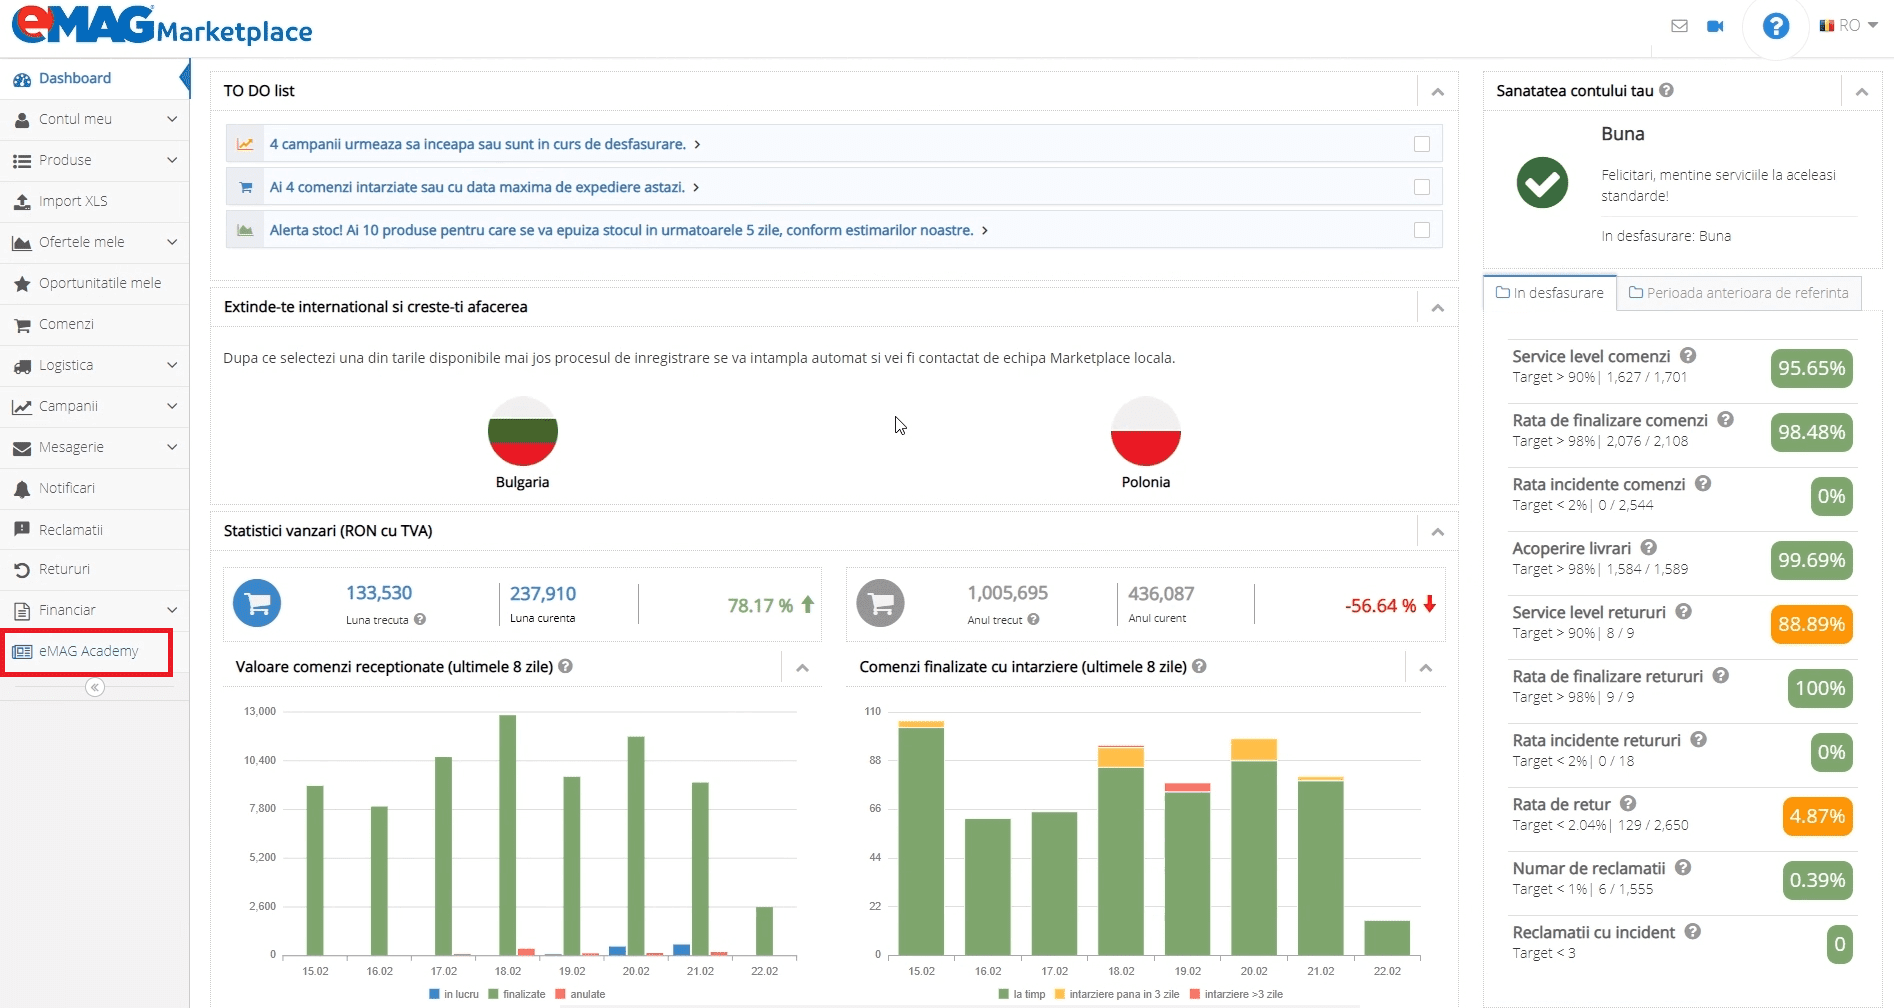Click the finalizate green legend swatch

tap(492, 994)
